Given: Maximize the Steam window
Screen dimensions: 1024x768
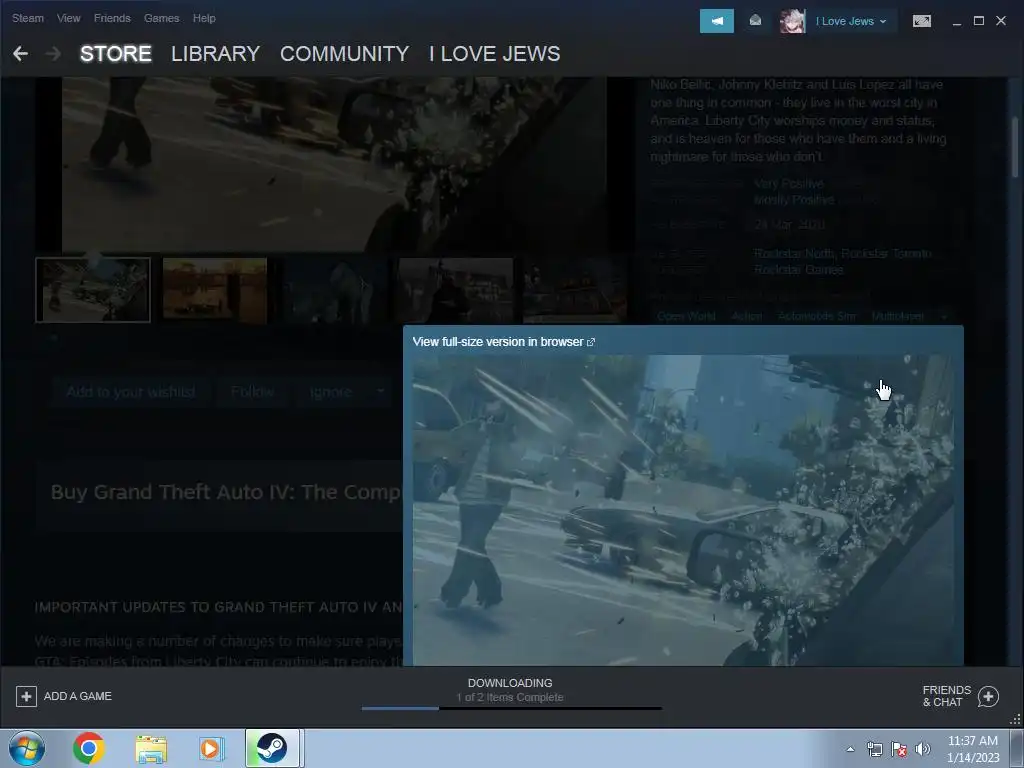Looking at the screenshot, I should pyautogui.click(x=978, y=21).
